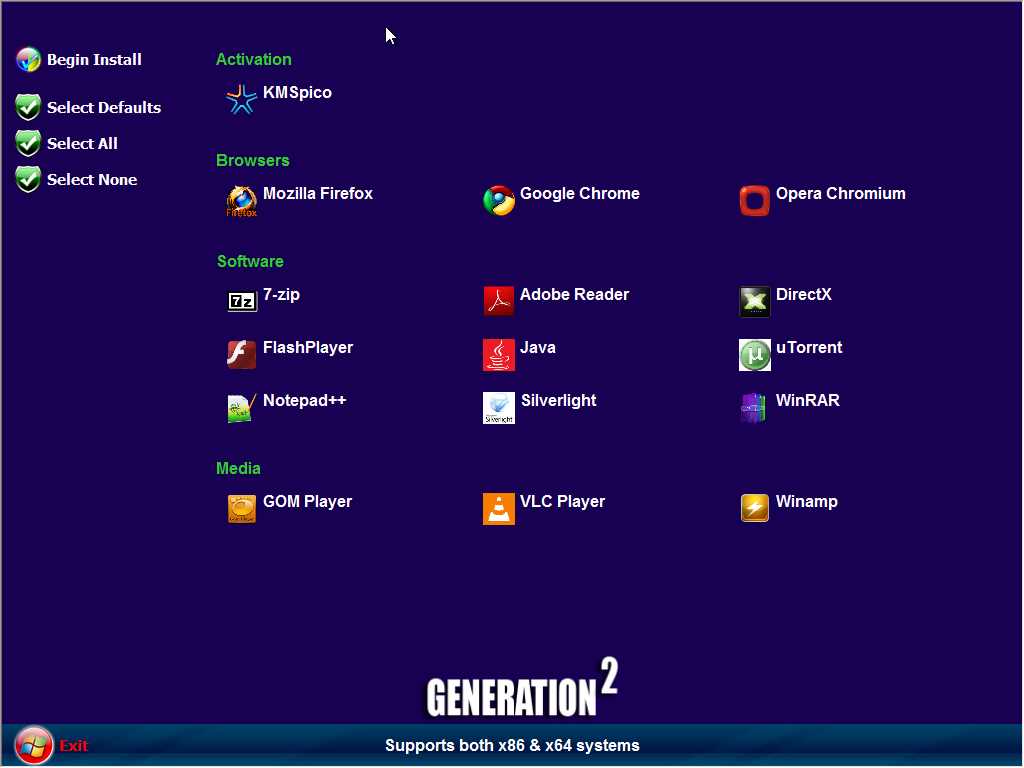Click the Select Defaults shield icon
This screenshot has height=768, width=1024.
[x=28, y=108]
